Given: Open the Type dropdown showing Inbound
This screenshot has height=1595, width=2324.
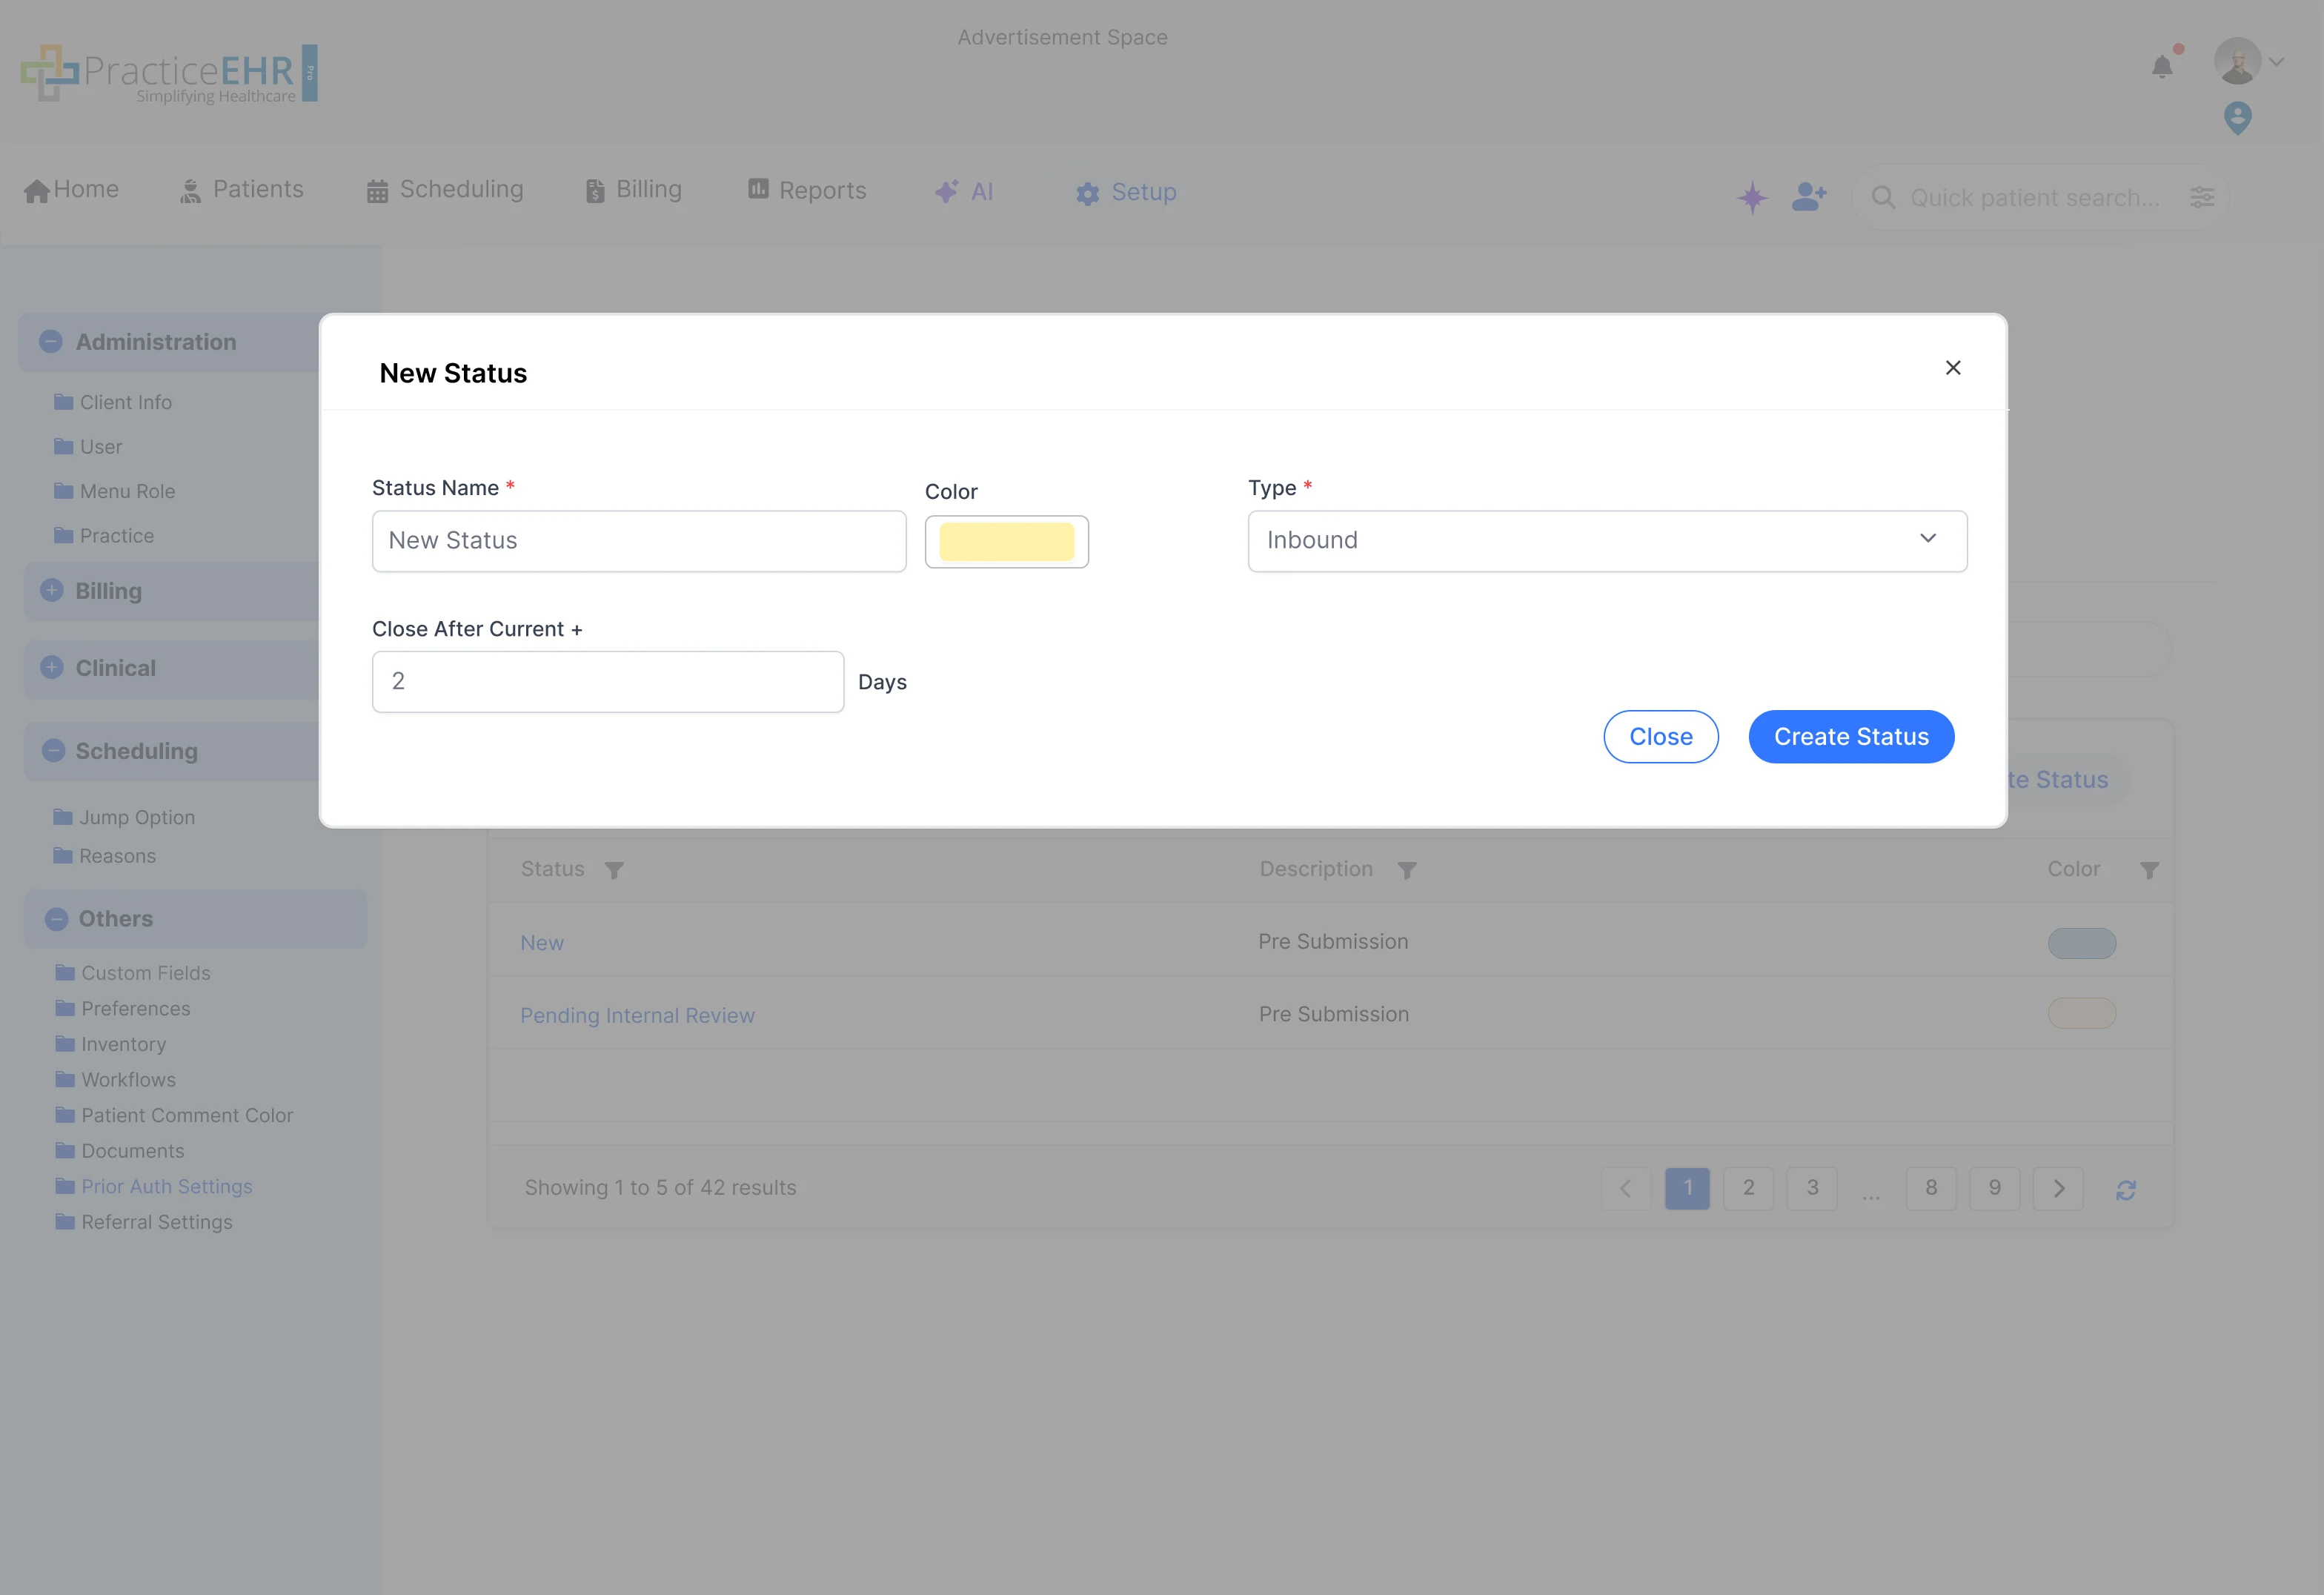Looking at the screenshot, I should tap(1606, 540).
